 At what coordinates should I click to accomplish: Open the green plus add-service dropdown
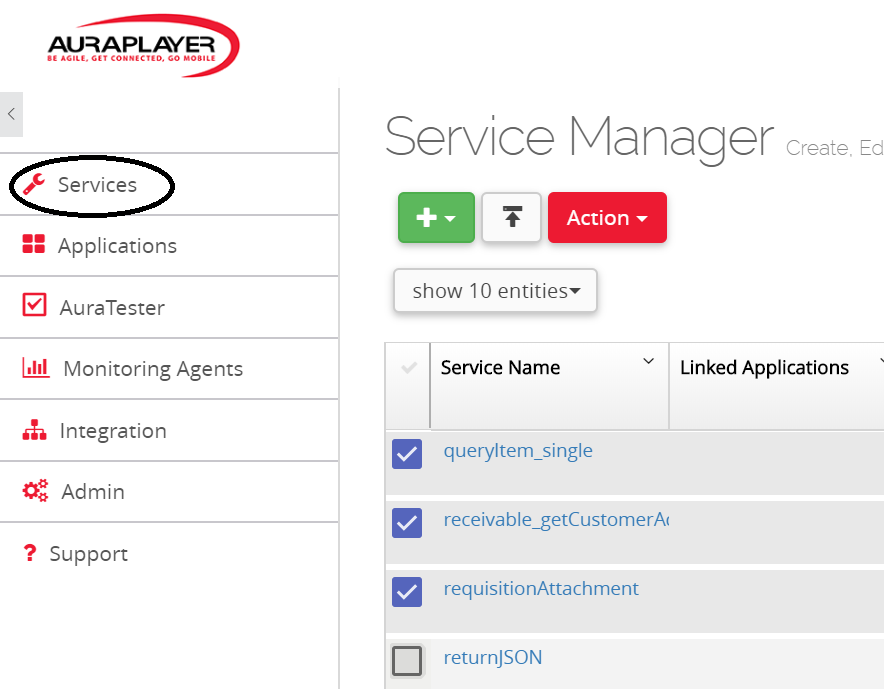tap(436, 218)
